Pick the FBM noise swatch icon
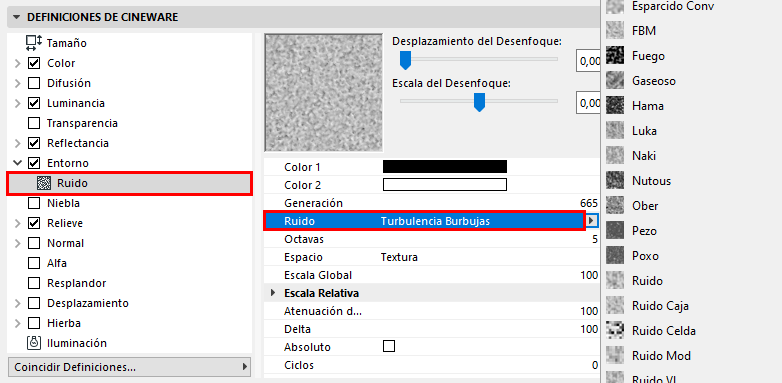Screen dimensions: 782x383 tap(615, 30)
